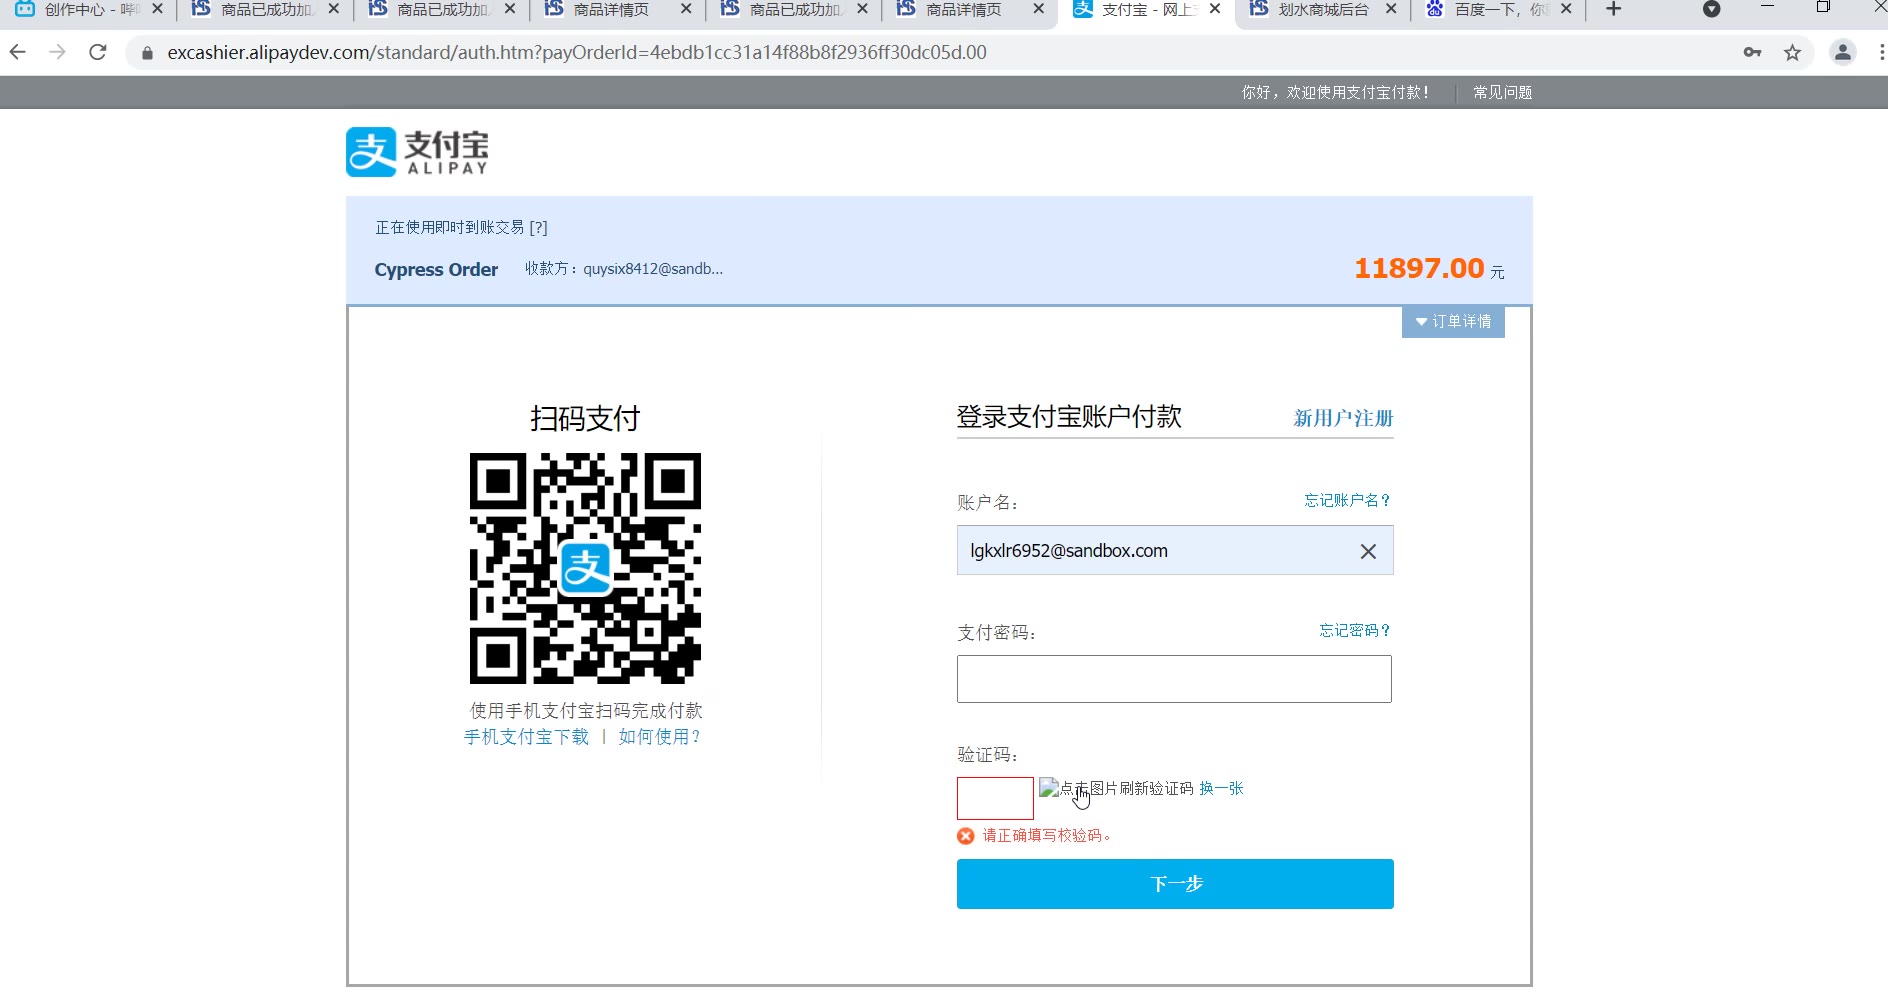Open a new browser tab with plus
Screen dimensions: 1888x992
pos(1613,10)
